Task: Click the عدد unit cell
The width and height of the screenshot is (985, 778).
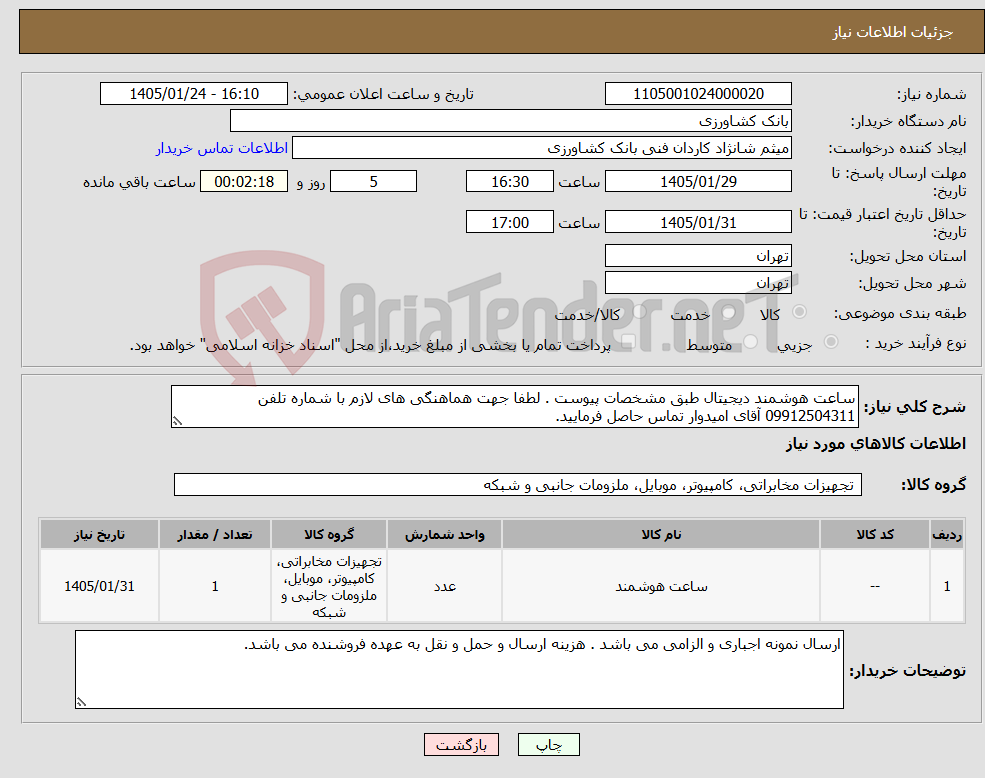Action: (x=444, y=586)
